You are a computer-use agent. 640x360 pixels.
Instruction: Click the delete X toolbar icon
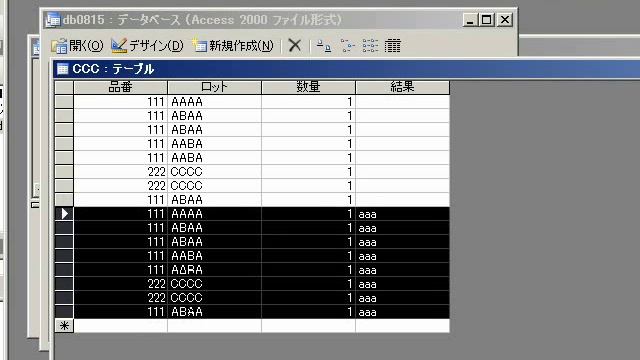[x=295, y=45]
